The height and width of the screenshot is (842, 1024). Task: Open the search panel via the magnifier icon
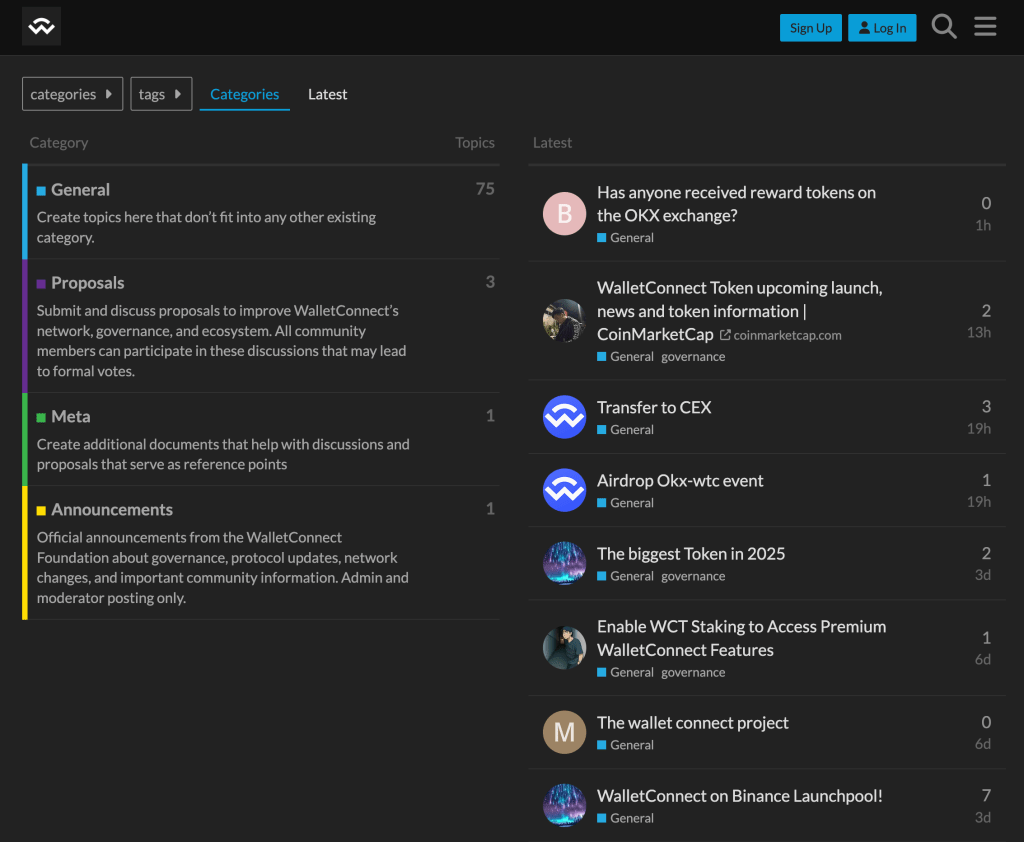point(943,26)
